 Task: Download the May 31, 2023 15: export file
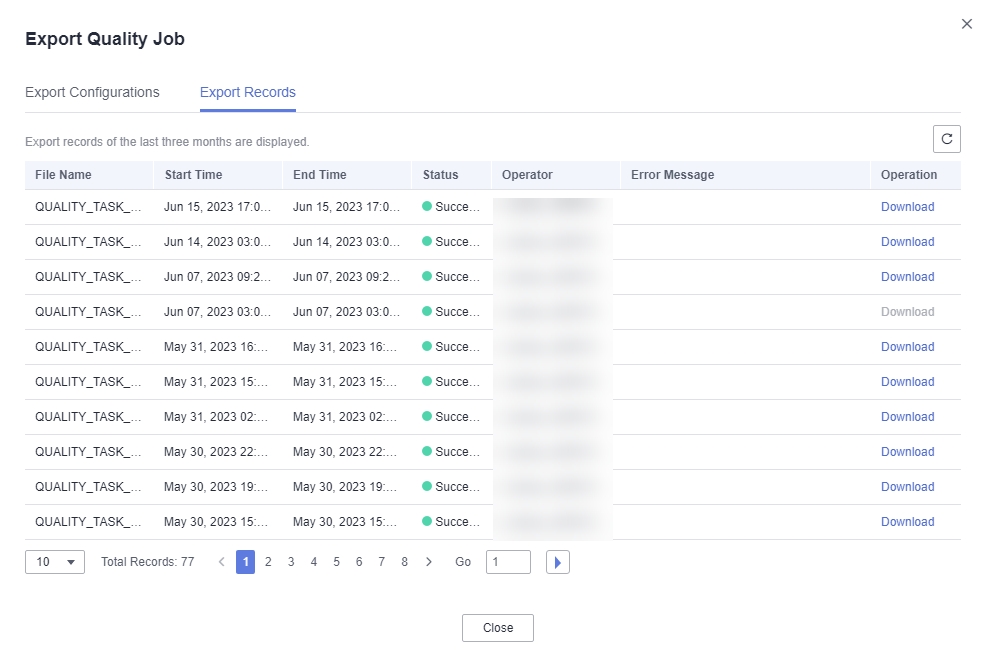point(907,382)
